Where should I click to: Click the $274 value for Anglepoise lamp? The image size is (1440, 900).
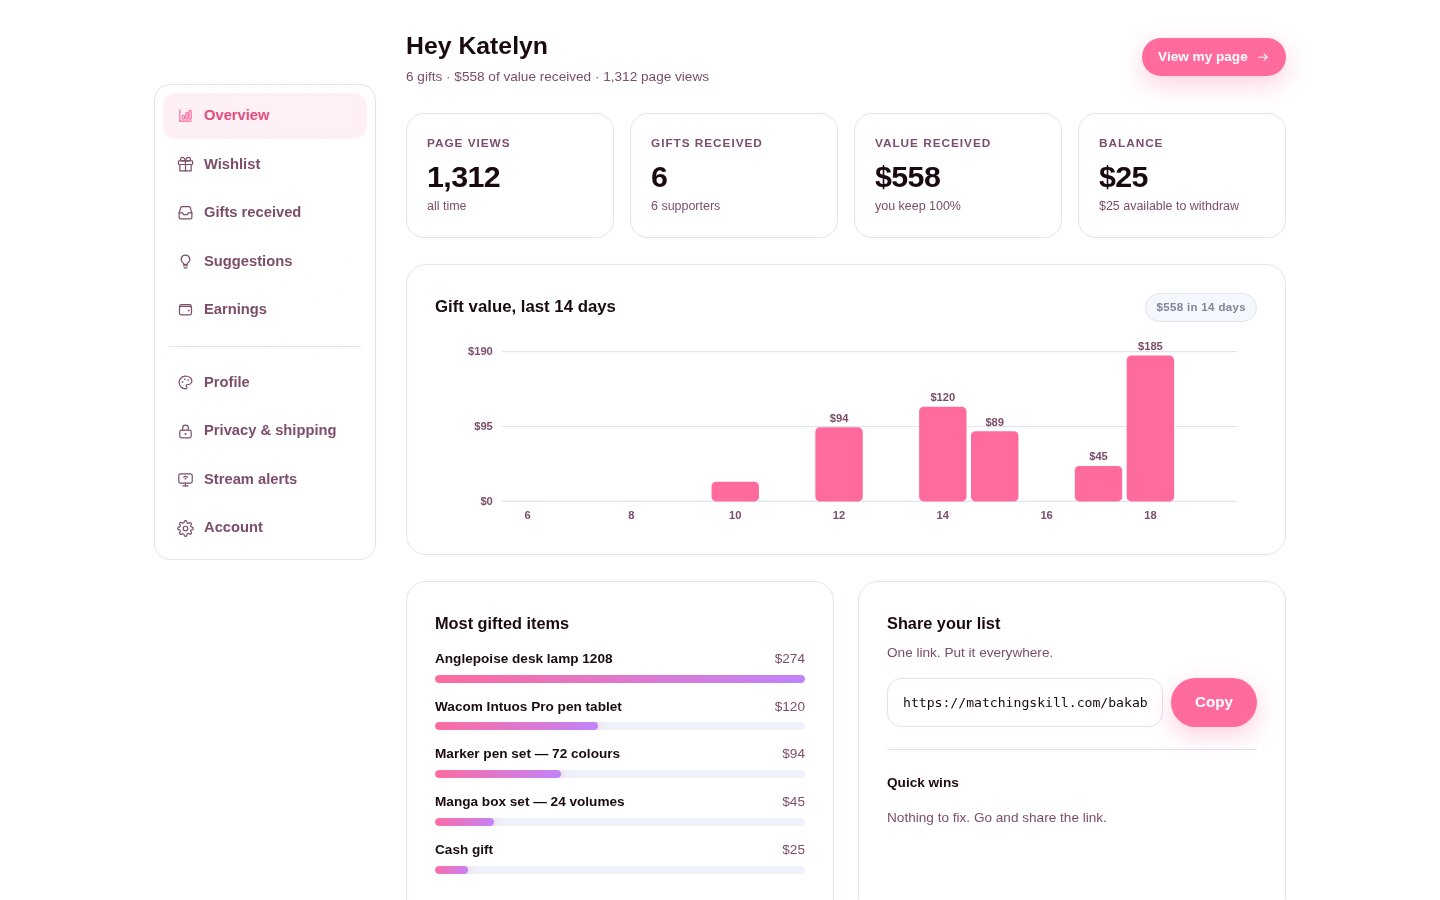[x=790, y=659]
